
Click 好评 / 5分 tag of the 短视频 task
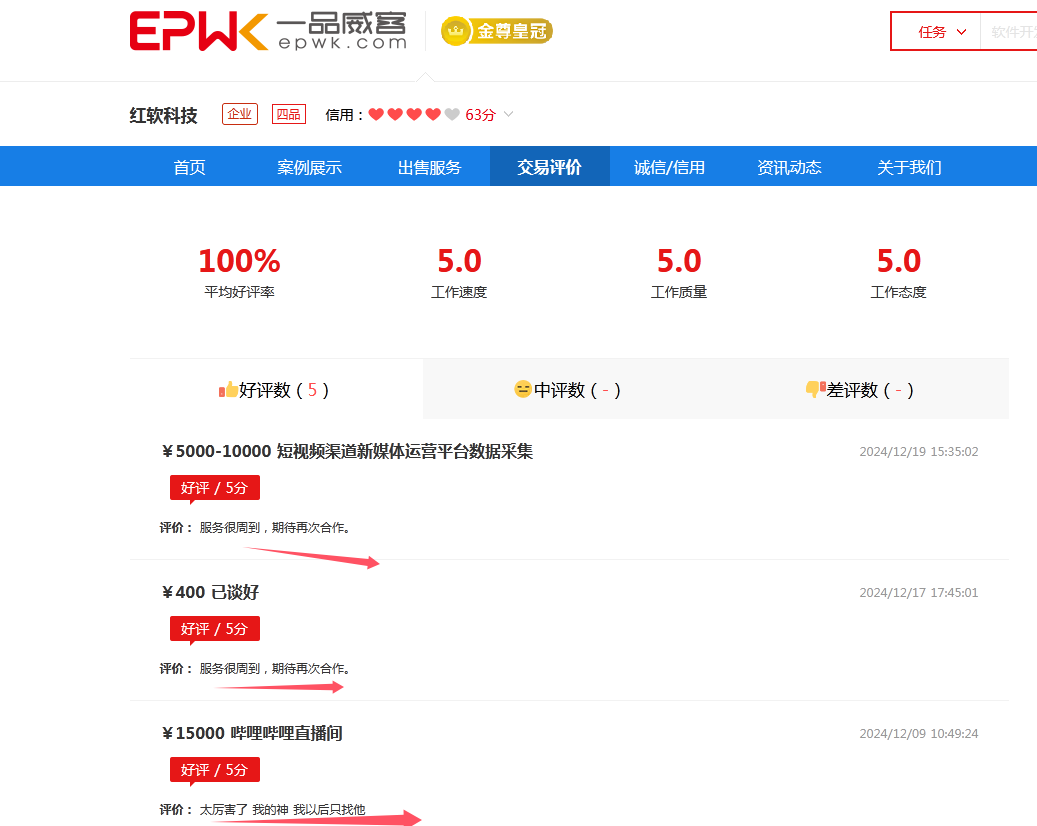pos(214,488)
